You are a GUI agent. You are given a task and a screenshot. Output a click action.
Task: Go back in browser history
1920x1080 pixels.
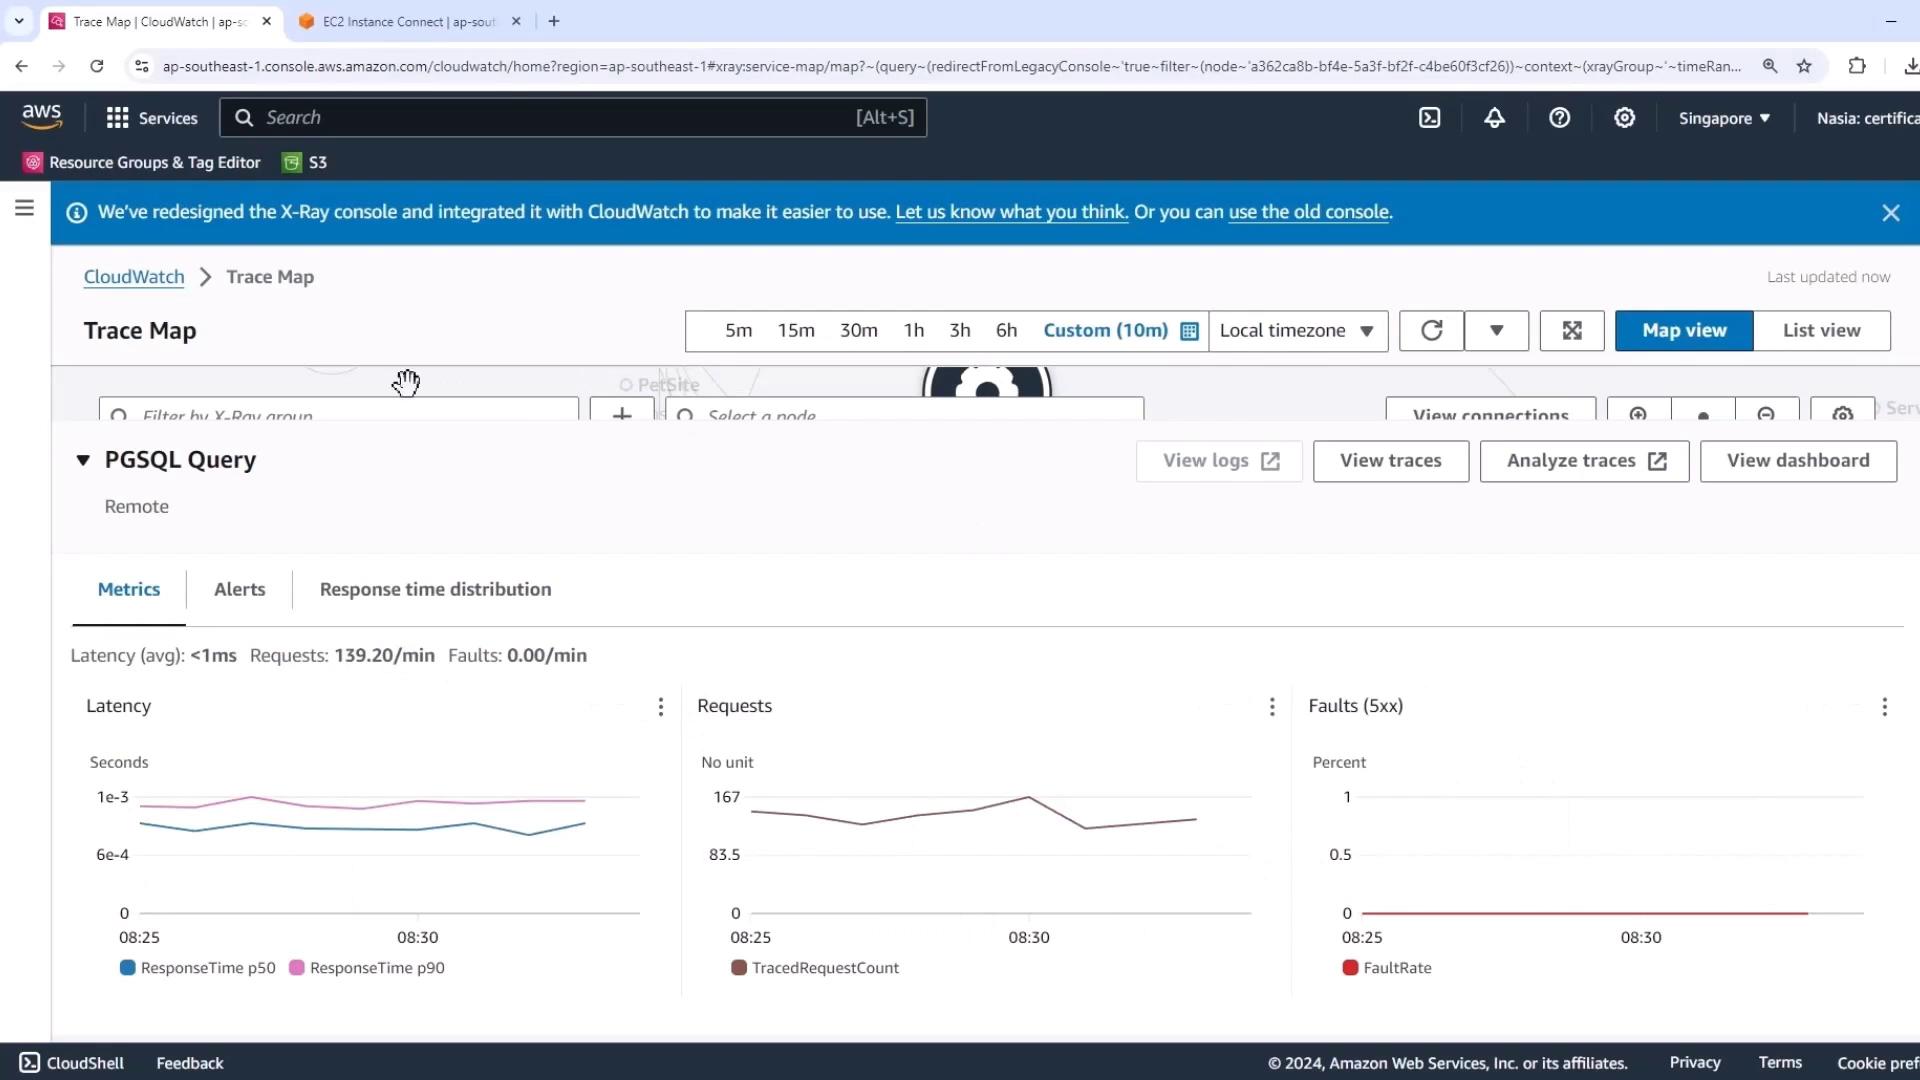pyautogui.click(x=22, y=66)
